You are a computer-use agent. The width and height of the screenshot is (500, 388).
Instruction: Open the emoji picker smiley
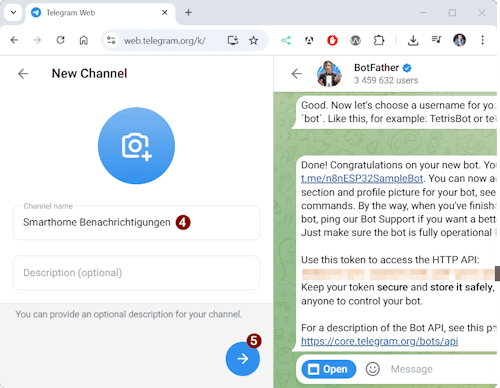(372, 369)
